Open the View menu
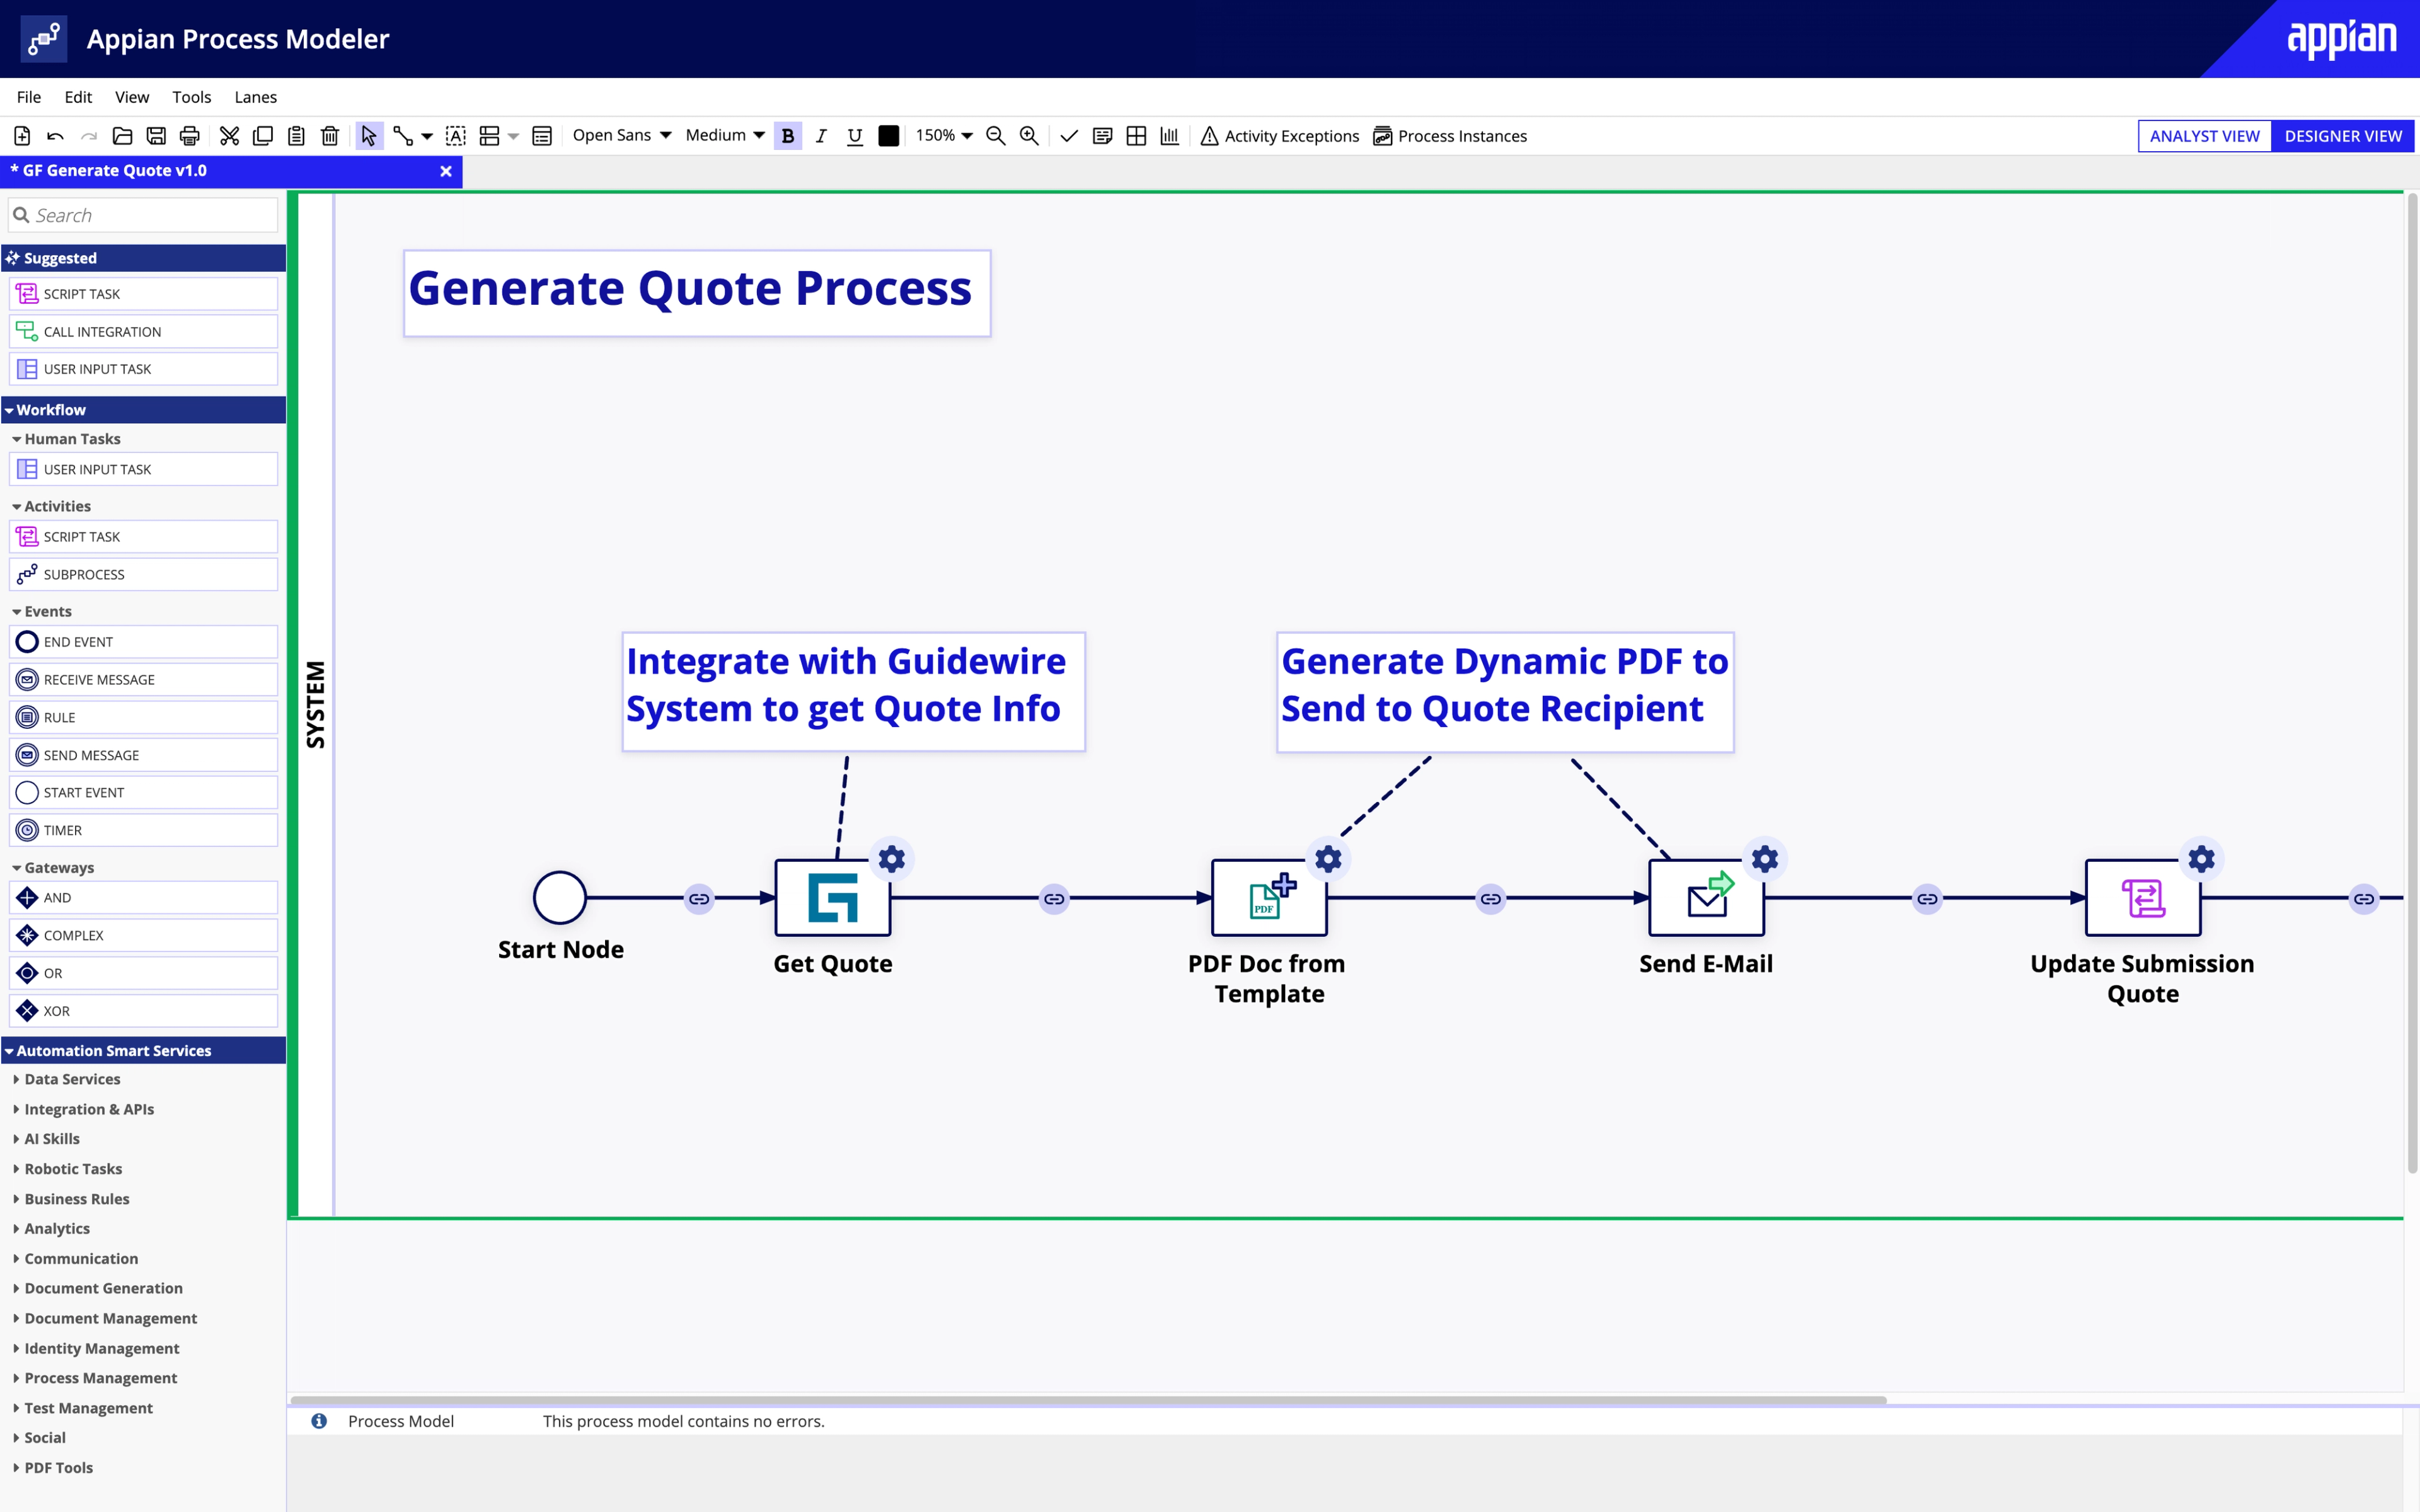The image size is (2420, 1512). 132,97
